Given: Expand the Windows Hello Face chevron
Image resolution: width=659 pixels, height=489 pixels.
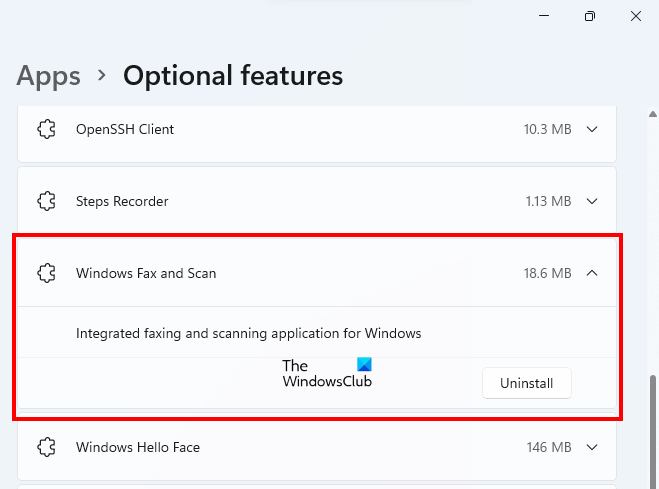Looking at the screenshot, I should (x=592, y=447).
